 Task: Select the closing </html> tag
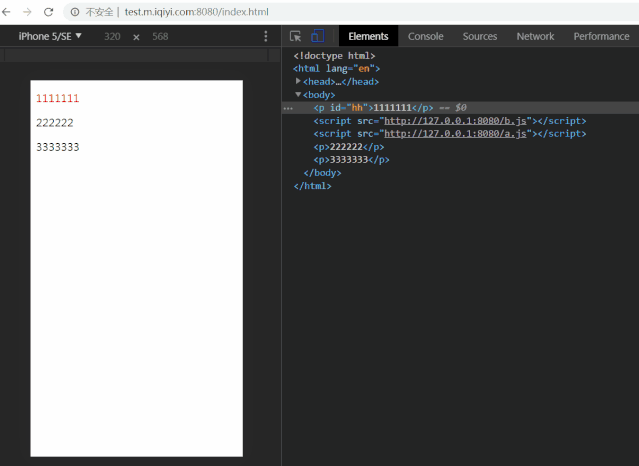313,186
